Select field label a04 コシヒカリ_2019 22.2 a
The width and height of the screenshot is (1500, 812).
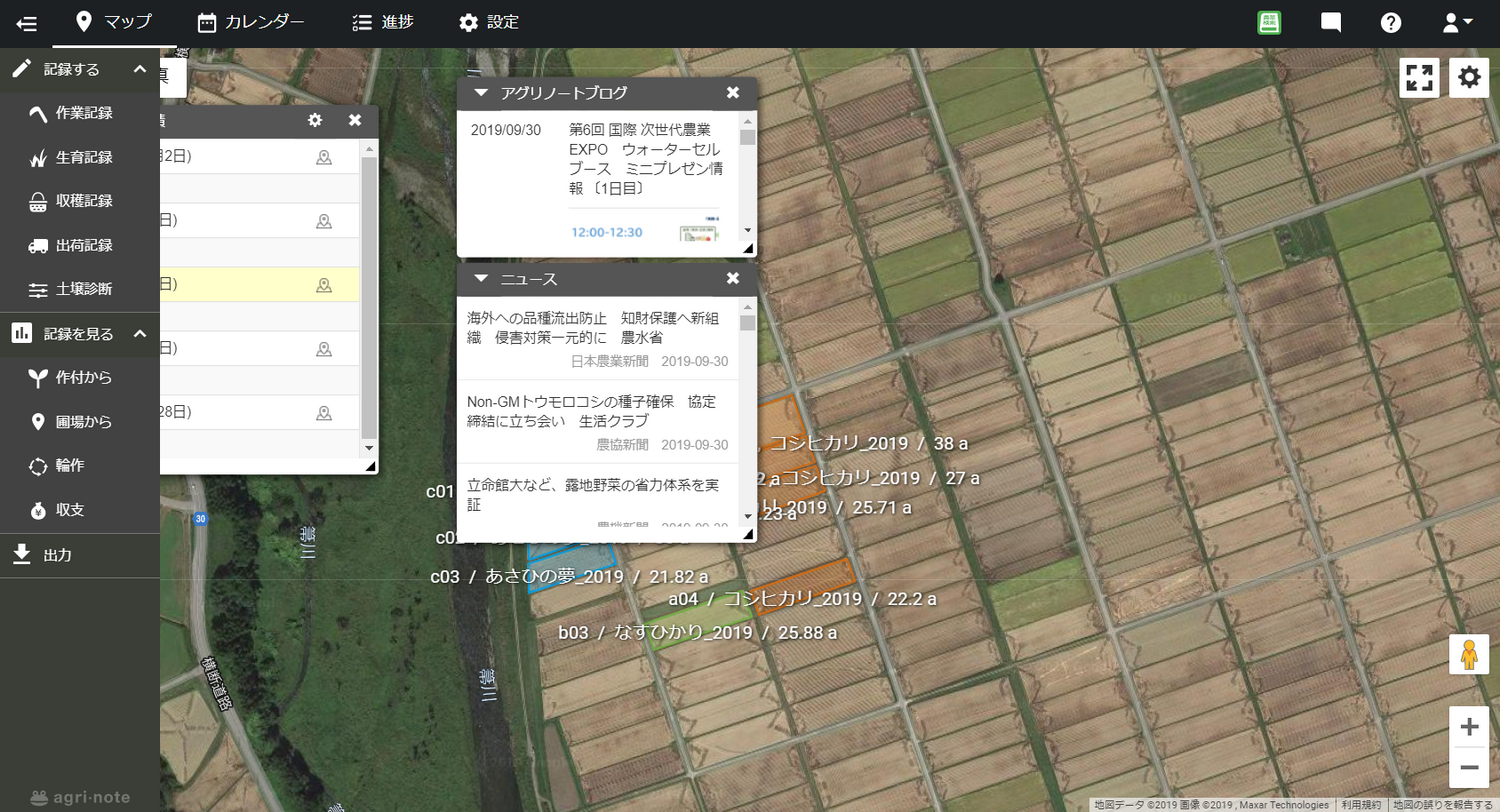[x=802, y=599]
